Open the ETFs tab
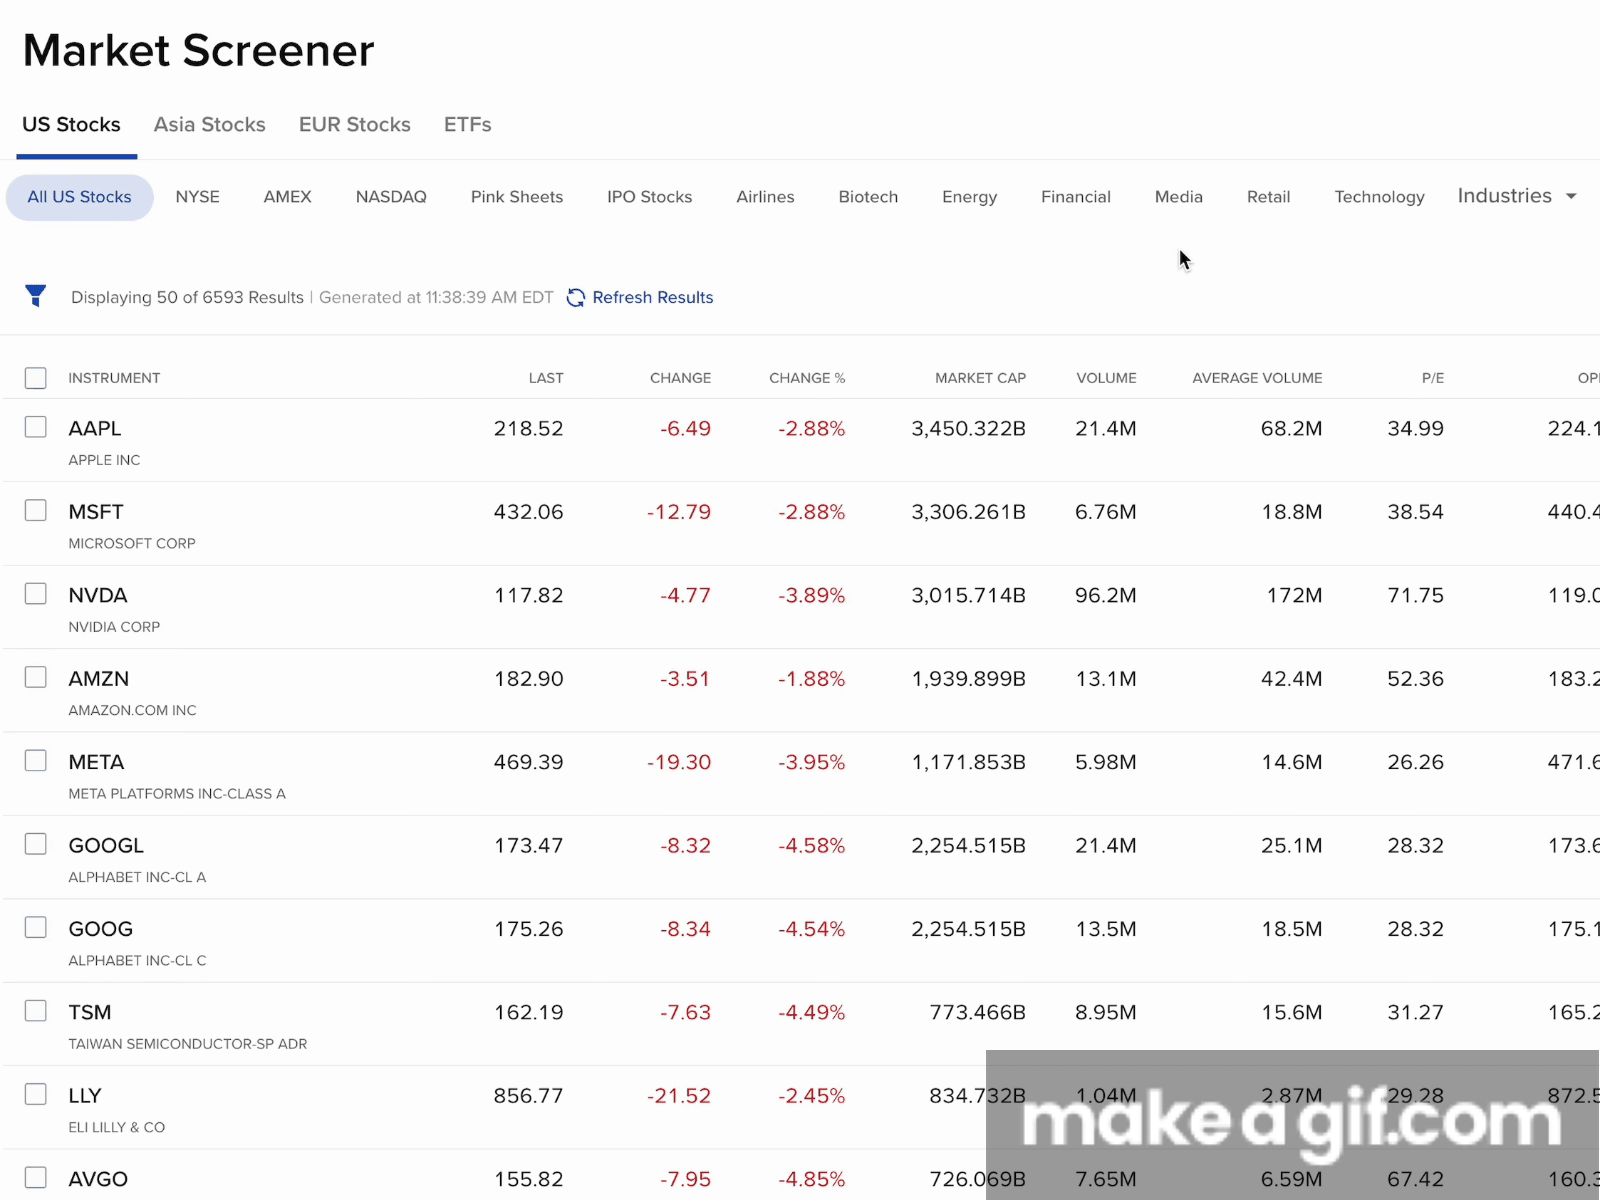This screenshot has height=1200, width=1600. pyautogui.click(x=467, y=125)
